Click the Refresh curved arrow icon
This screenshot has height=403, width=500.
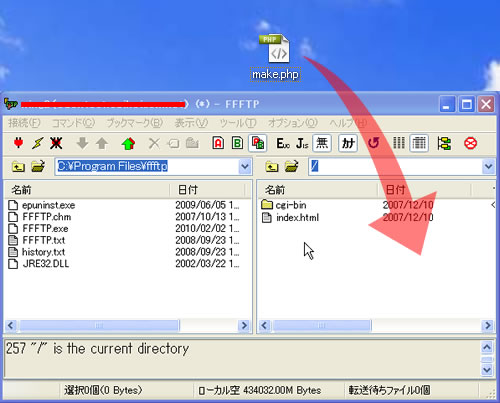coord(374,143)
